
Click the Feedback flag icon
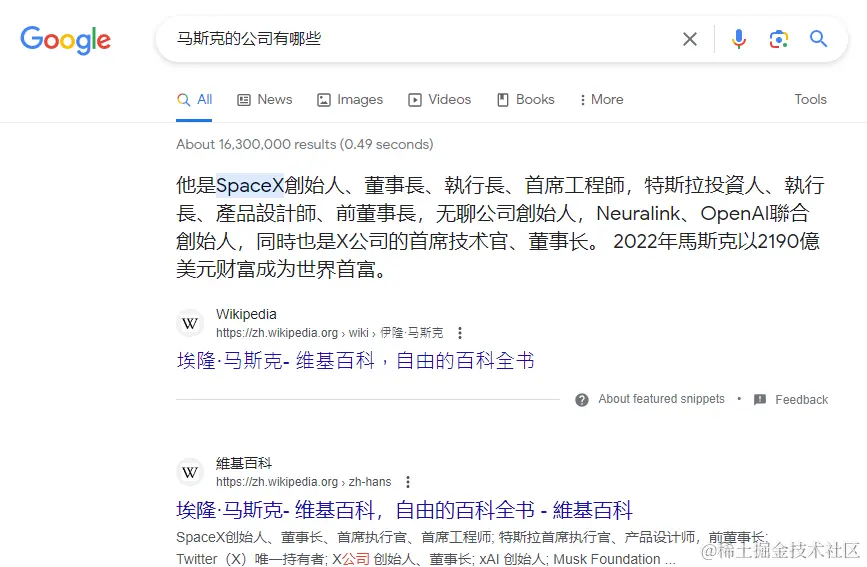760,399
